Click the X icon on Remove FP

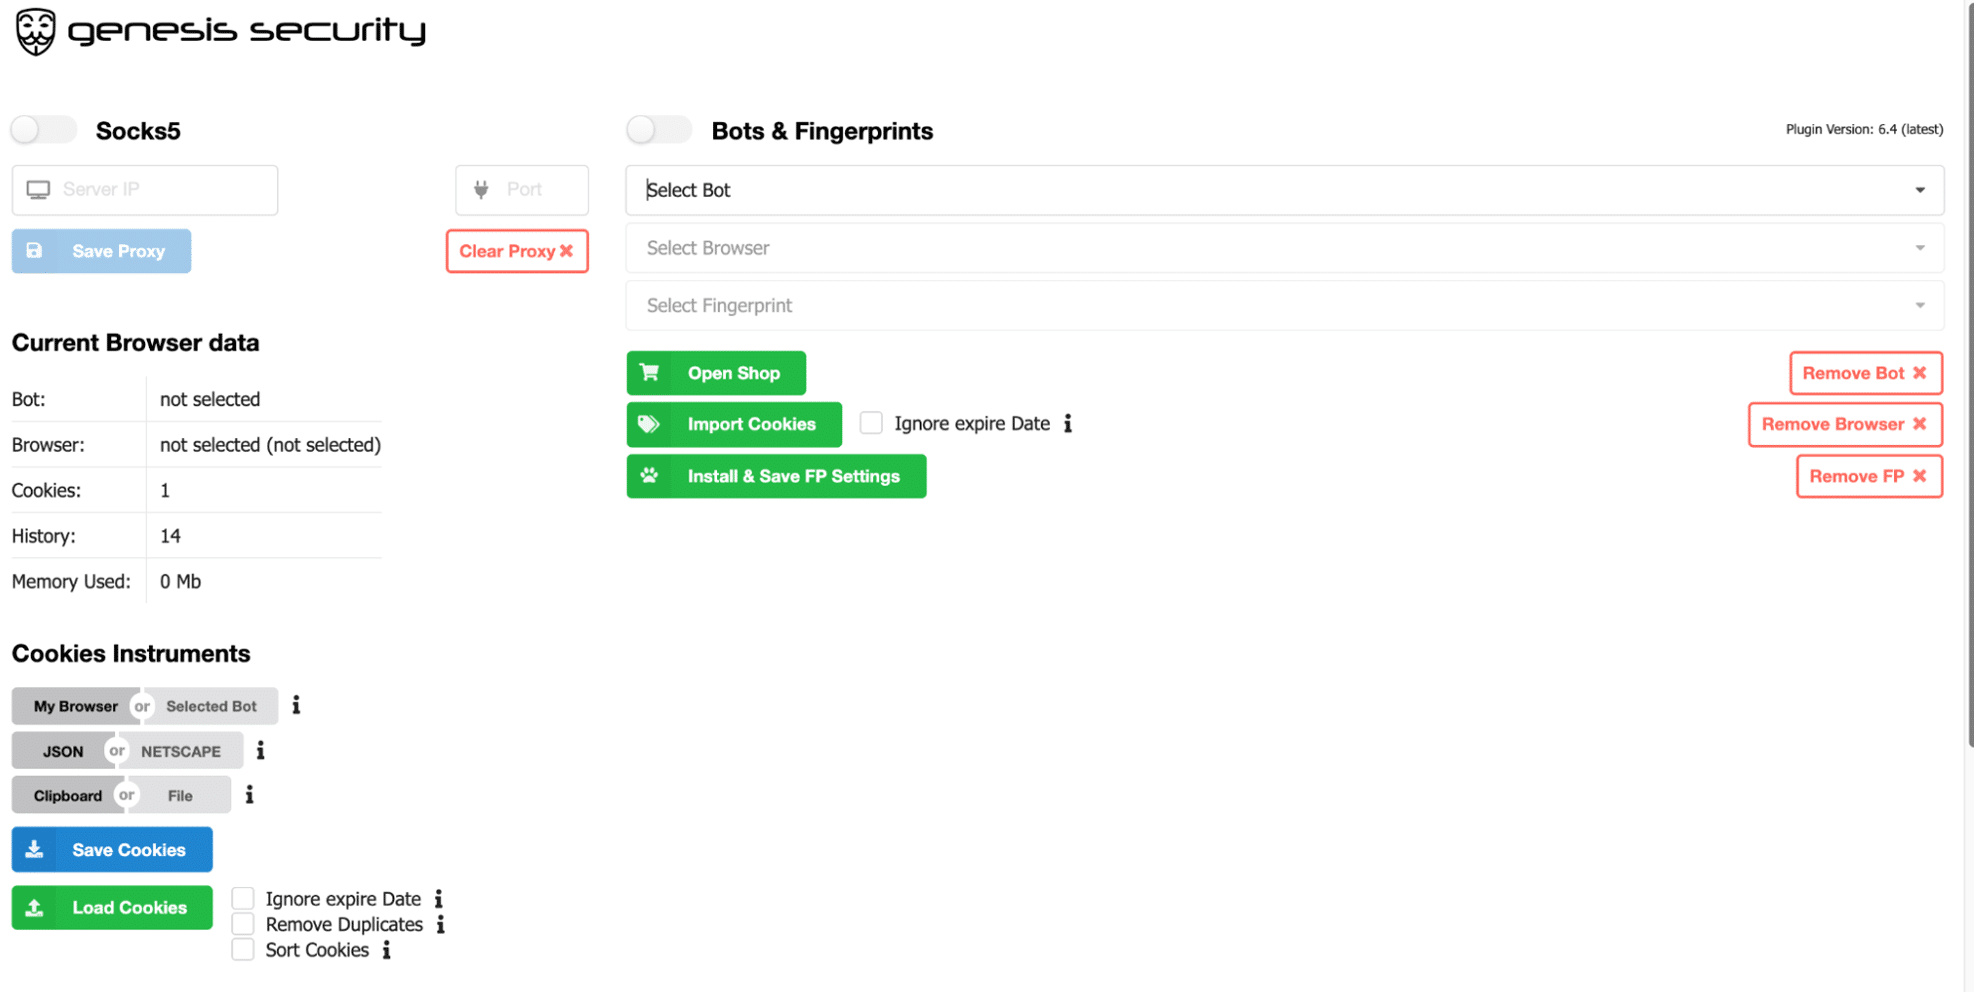(1919, 477)
